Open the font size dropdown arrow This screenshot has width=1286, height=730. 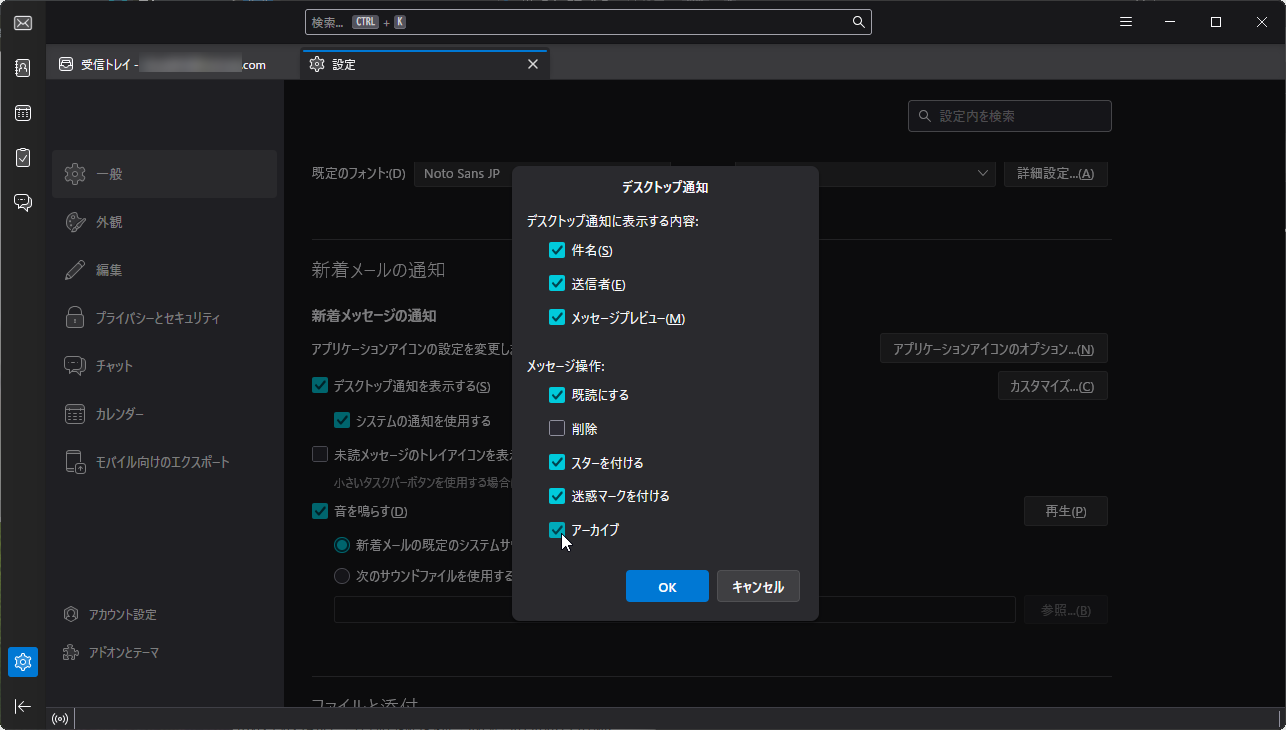(x=982, y=174)
